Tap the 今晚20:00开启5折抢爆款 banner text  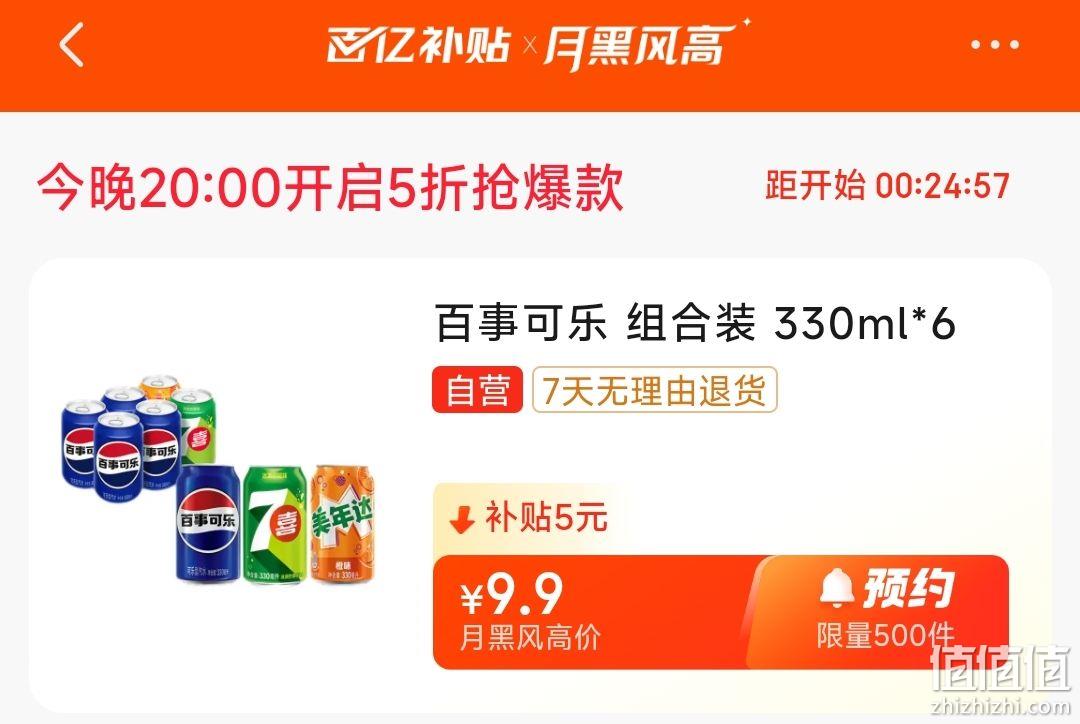330,187
